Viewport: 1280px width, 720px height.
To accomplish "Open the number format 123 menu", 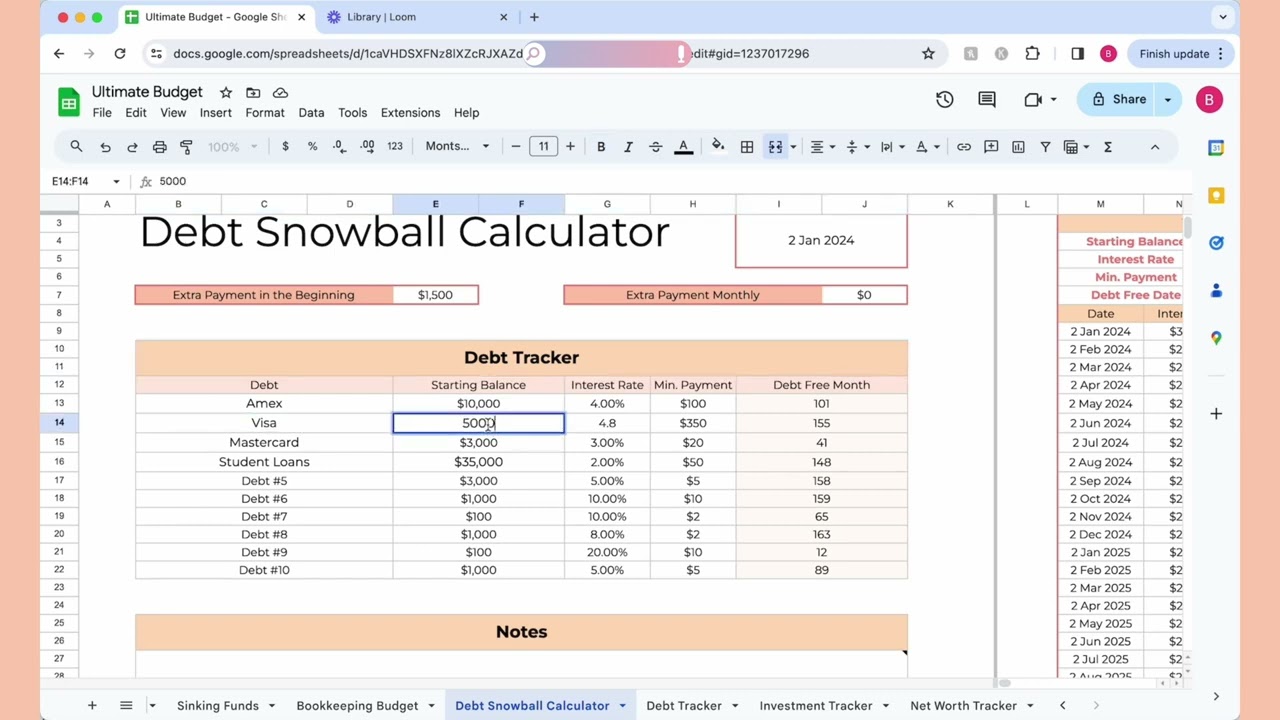I will tap(395, 146).
